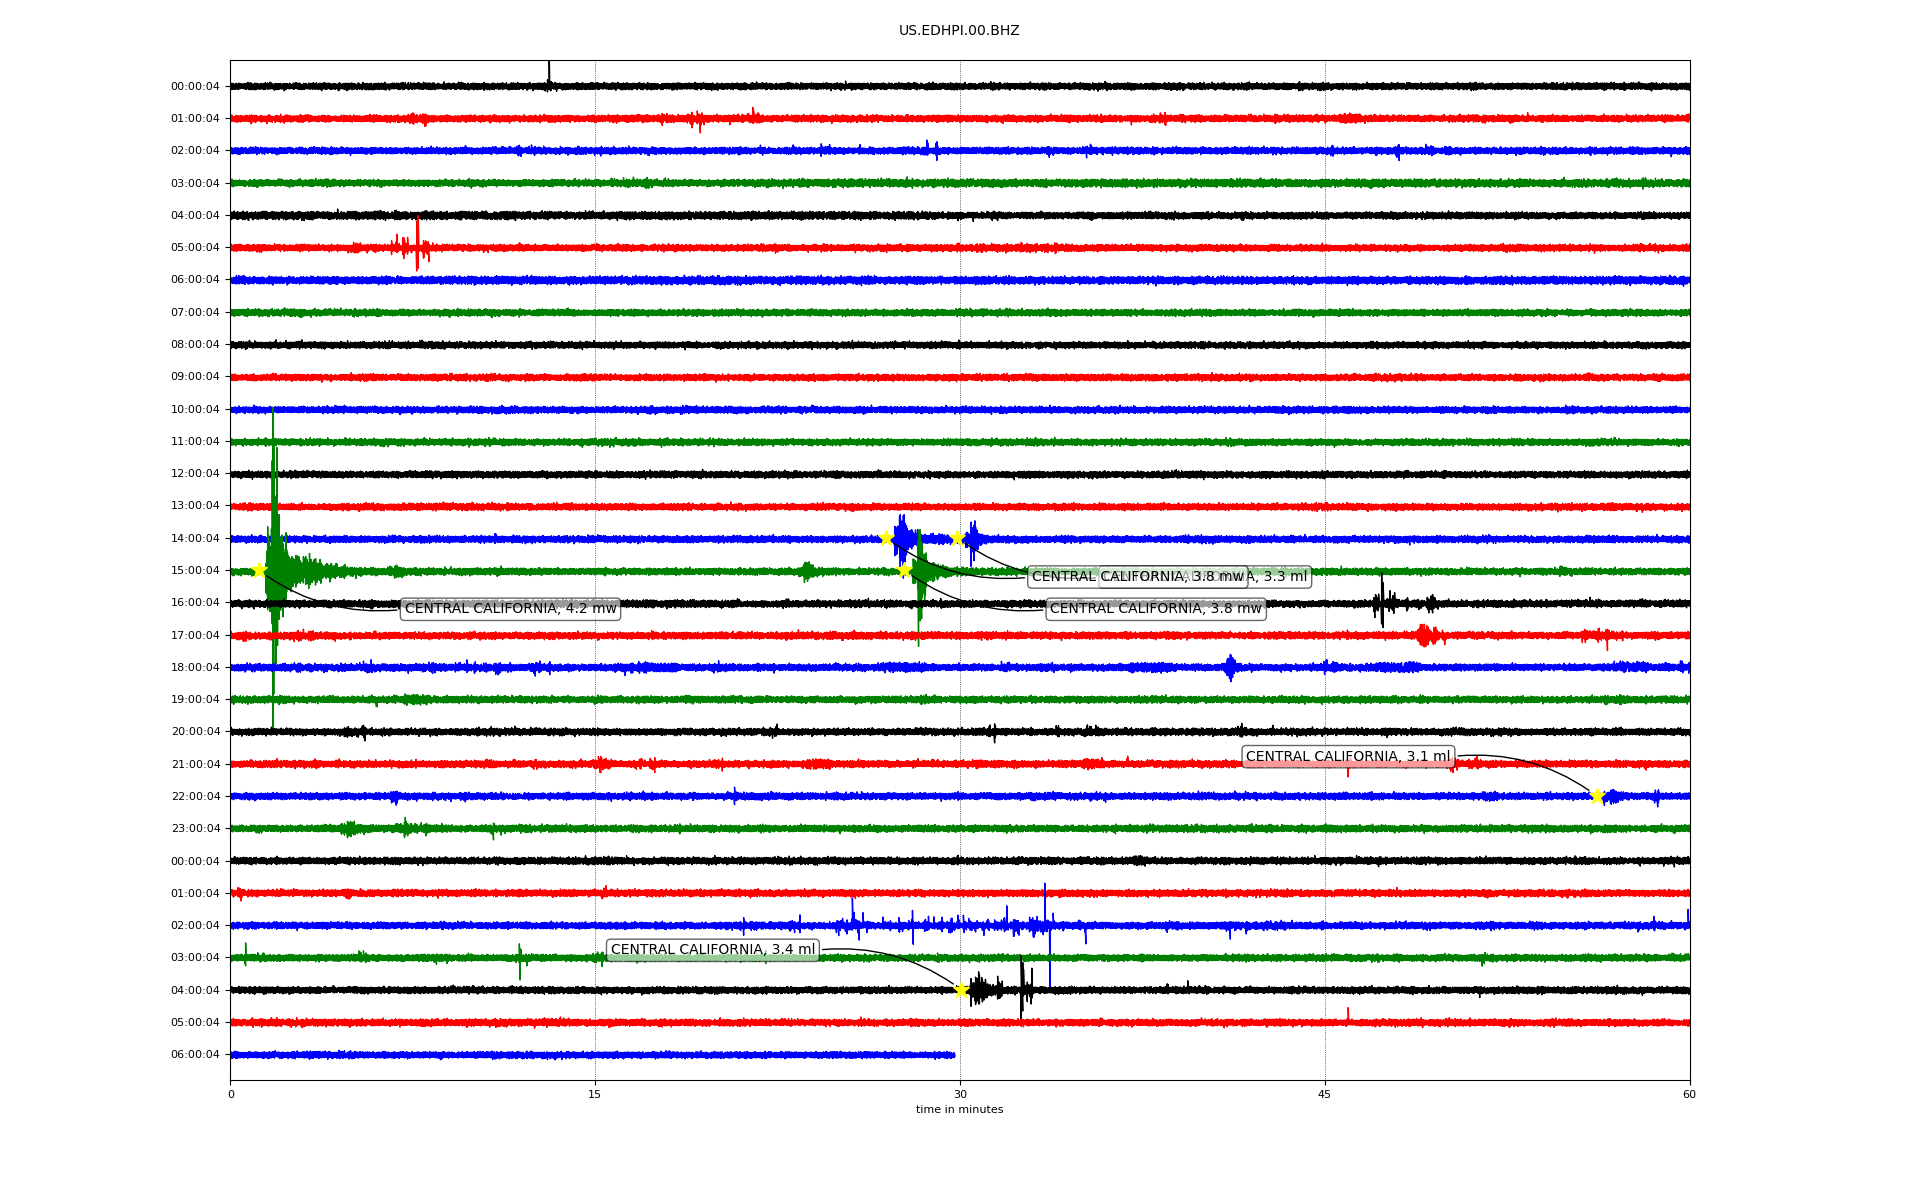
Task: Click the 3.8 mw label beside the 16:00:04 trace
Action: 1155,608
